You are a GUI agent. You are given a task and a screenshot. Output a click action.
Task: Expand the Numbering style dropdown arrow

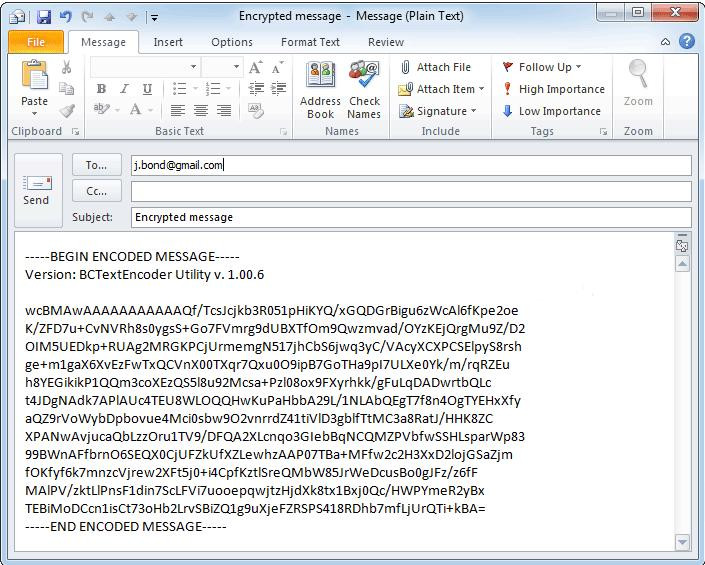coord(228,89)
